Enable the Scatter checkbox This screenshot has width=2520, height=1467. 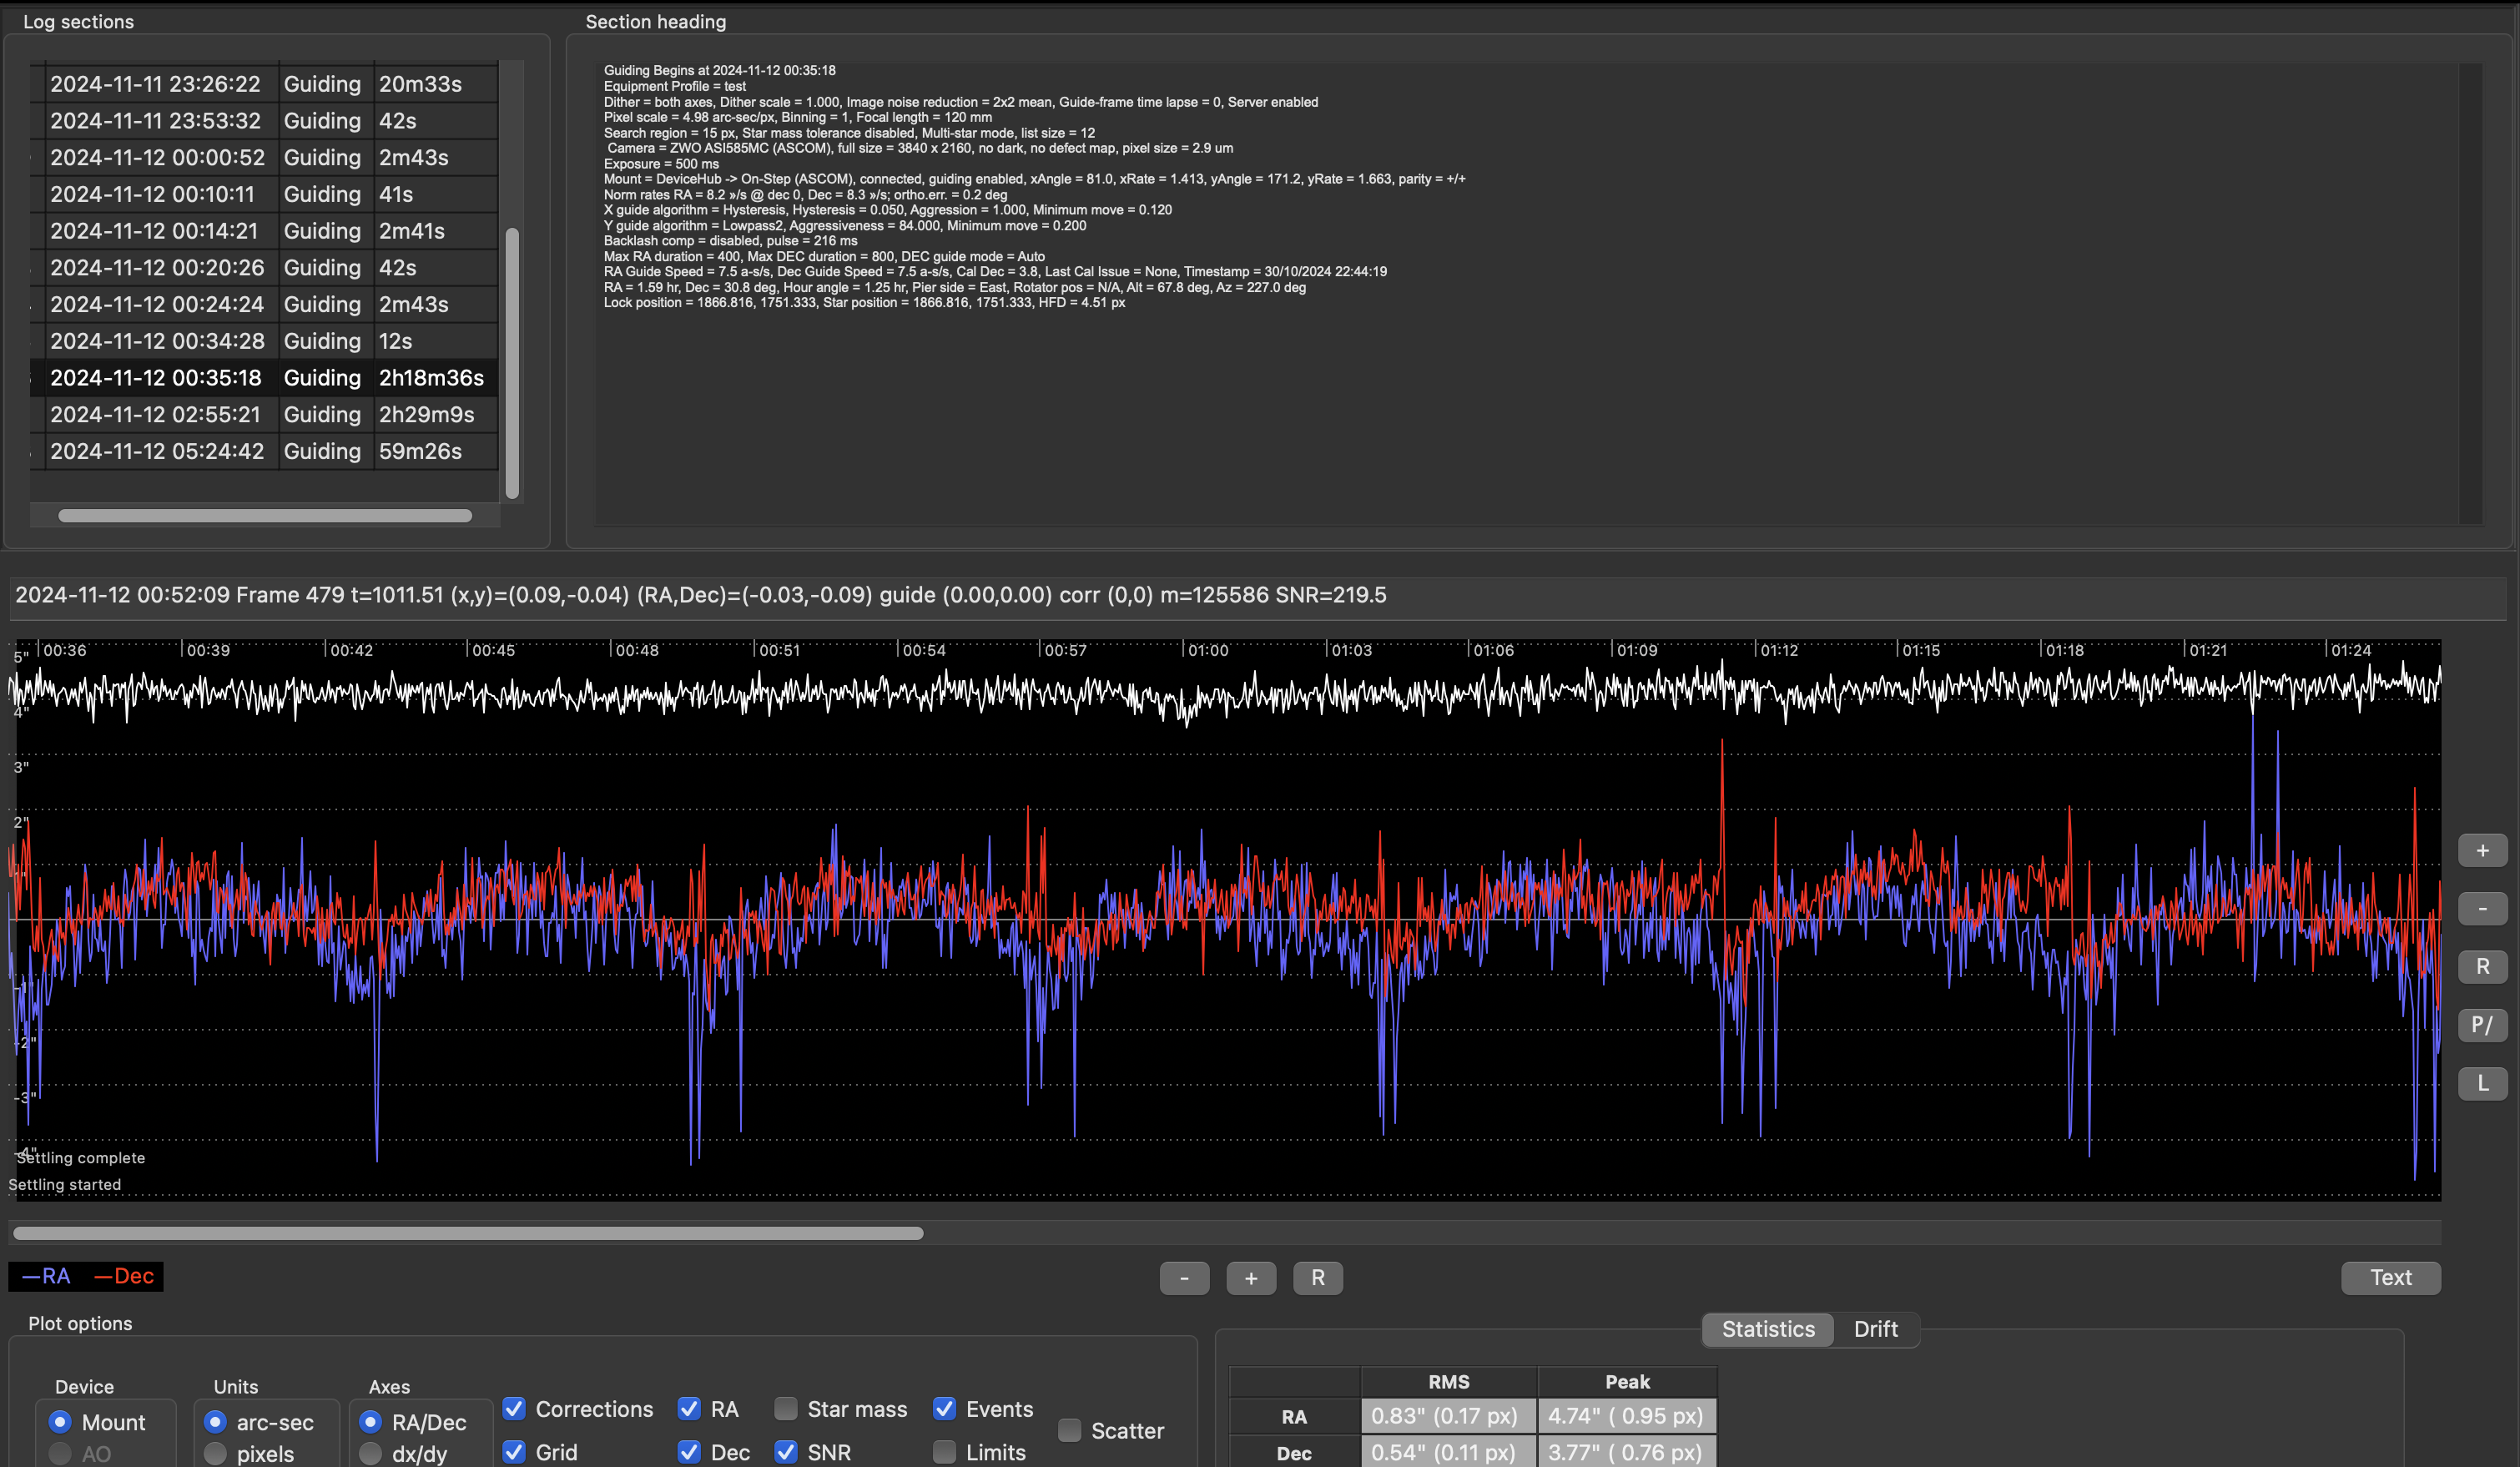(1070, 1431)
